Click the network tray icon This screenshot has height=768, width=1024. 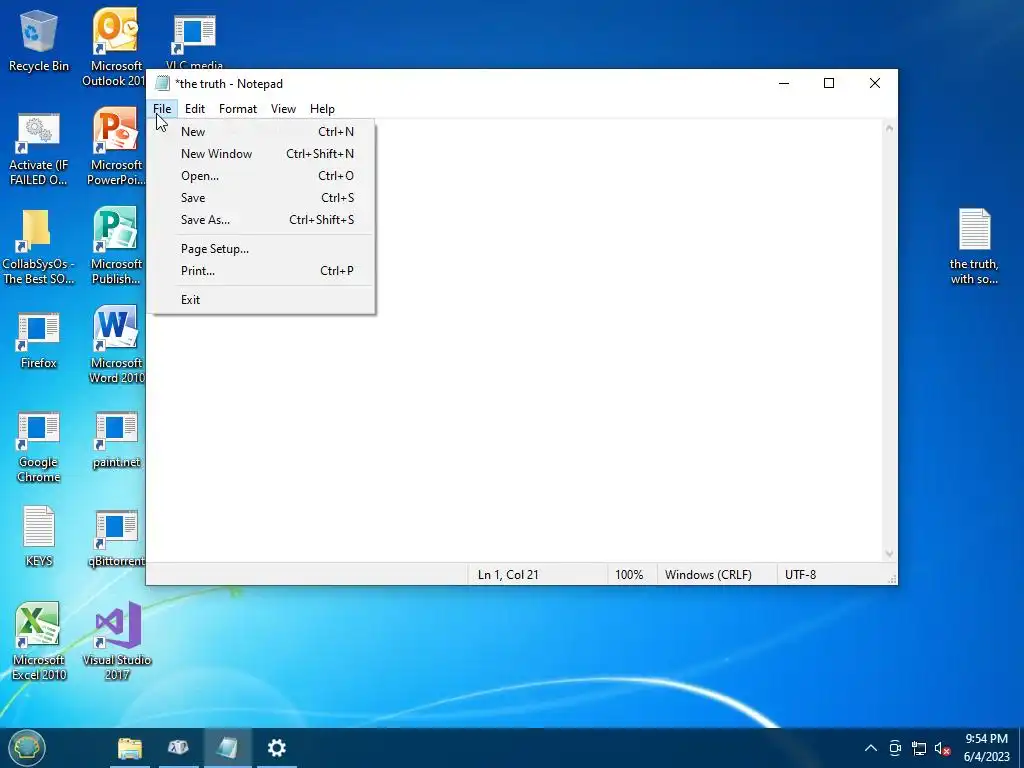919,748
